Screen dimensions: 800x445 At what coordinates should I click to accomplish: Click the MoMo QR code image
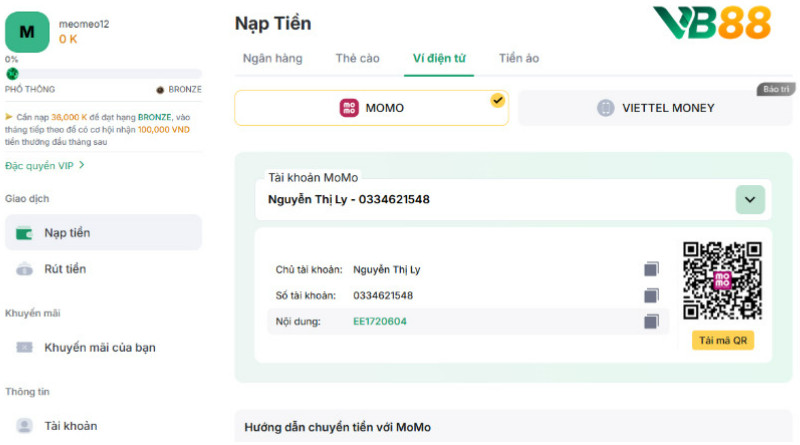[x=722, y=281]
